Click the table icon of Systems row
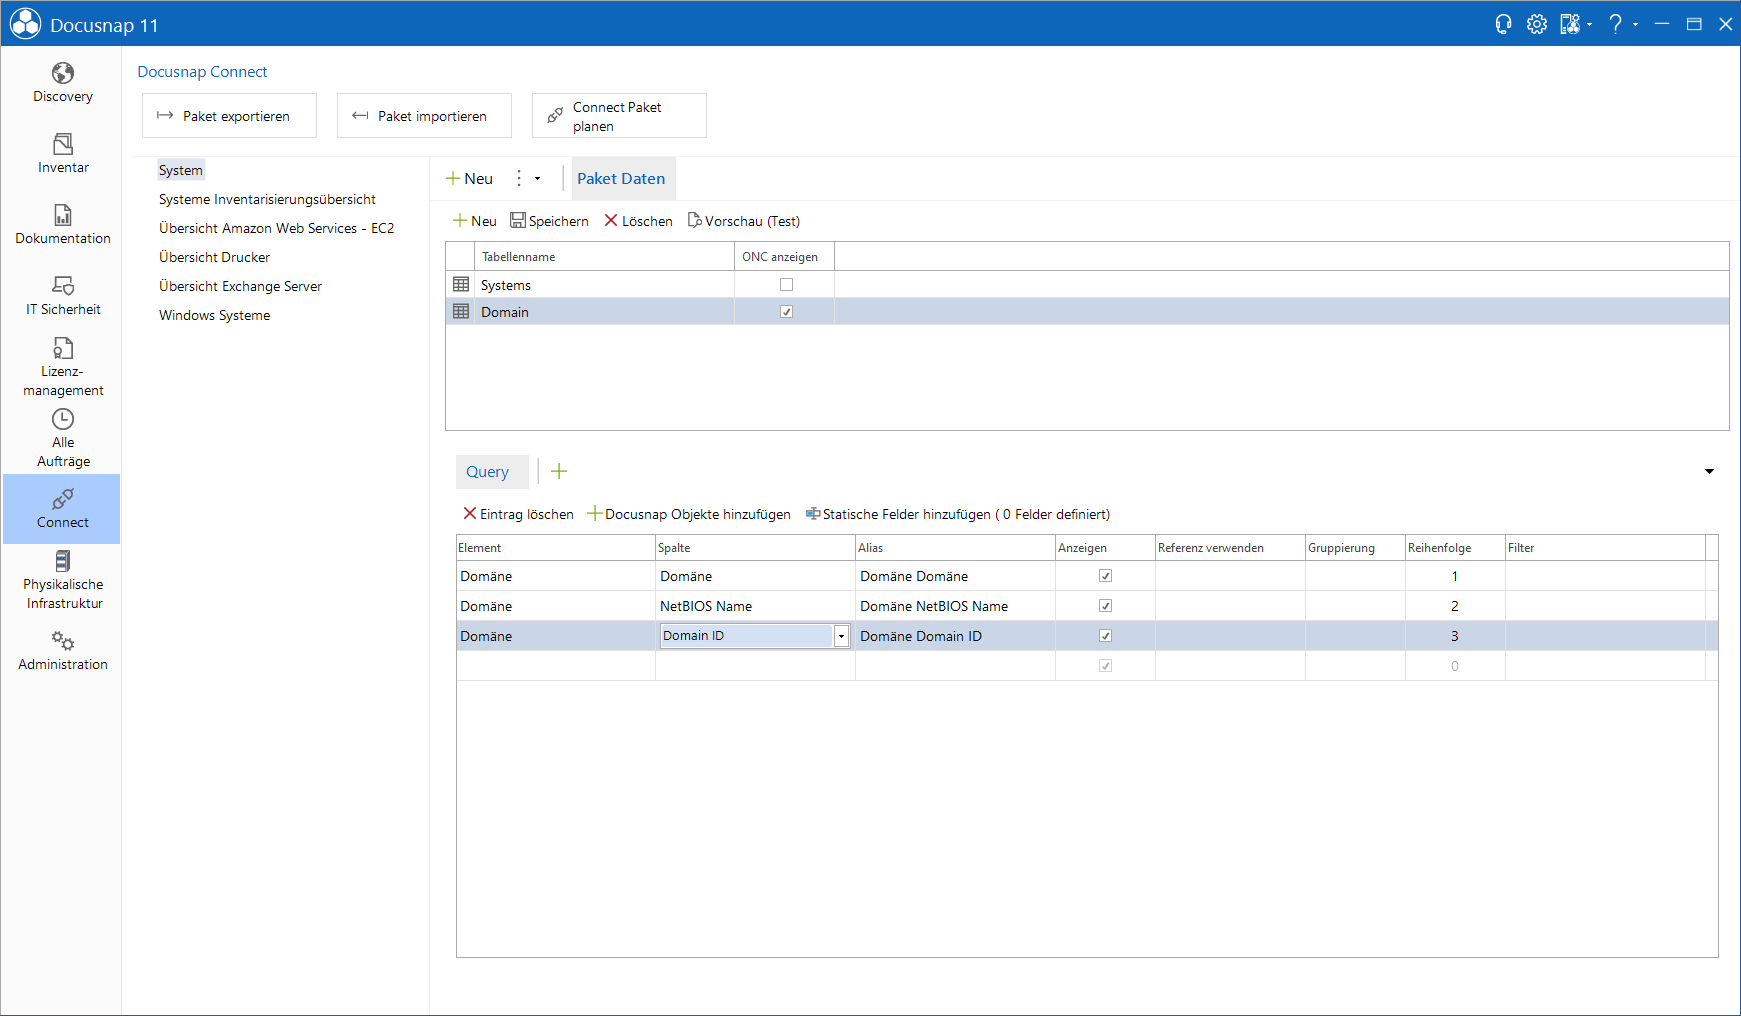The image size is (1741, 1016). click(461, 285)
